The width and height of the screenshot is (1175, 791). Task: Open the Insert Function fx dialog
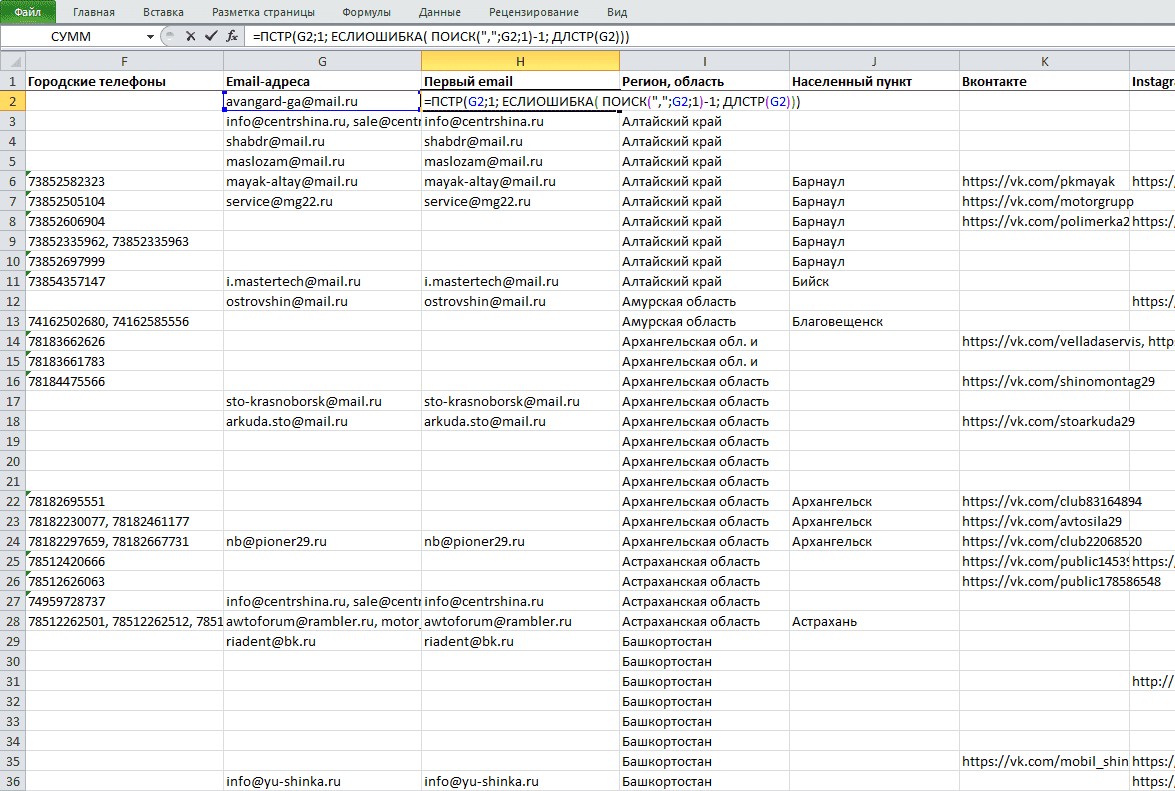point(232,36)
